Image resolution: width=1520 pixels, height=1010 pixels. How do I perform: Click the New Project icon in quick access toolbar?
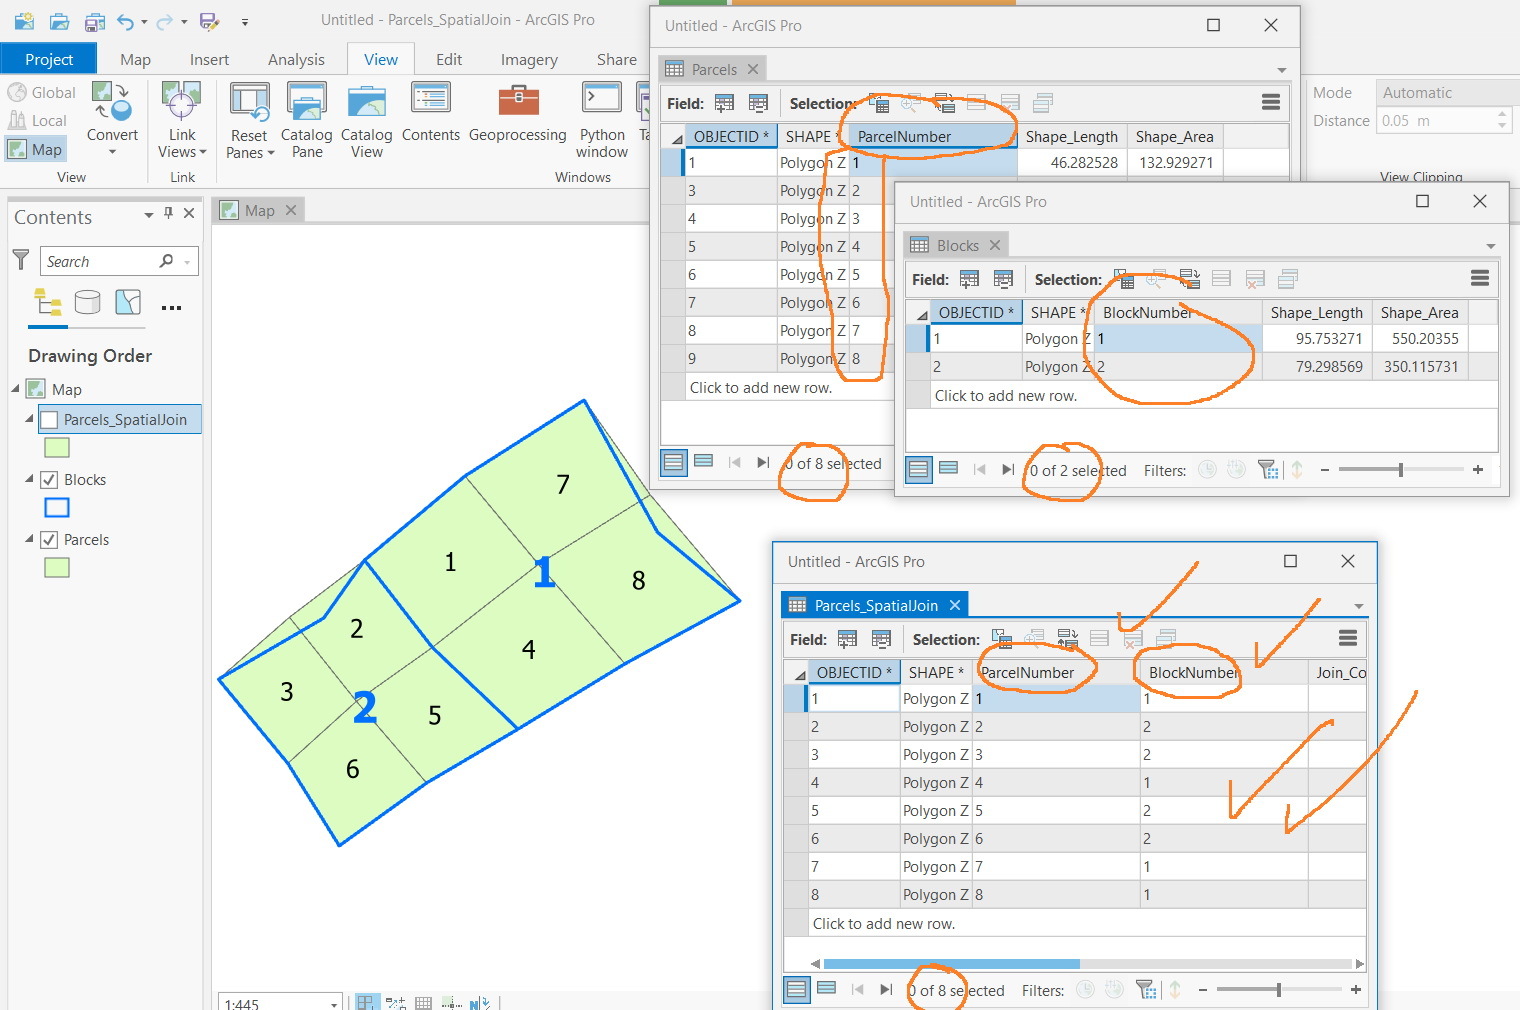(24, 20)
